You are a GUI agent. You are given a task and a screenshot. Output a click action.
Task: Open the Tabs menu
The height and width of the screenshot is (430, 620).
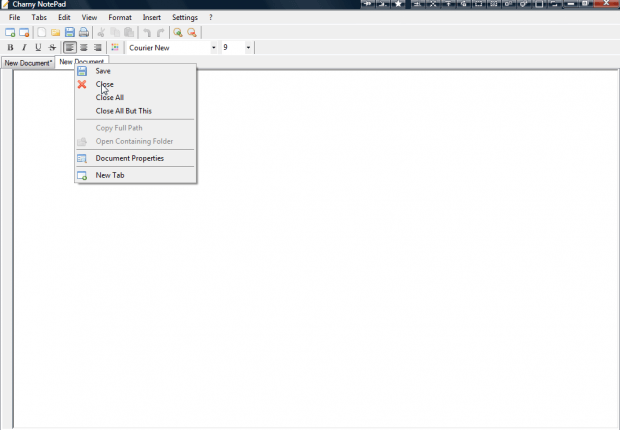(39, 17)
